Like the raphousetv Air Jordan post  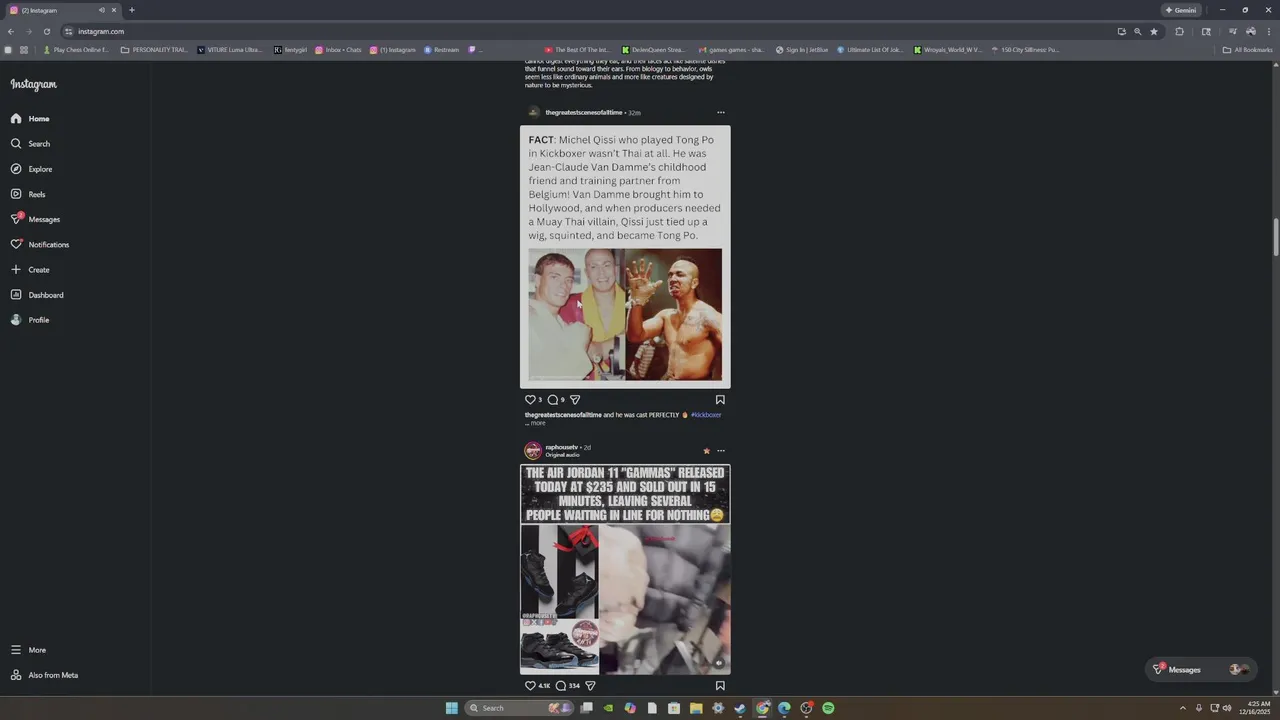pos(530,686)
